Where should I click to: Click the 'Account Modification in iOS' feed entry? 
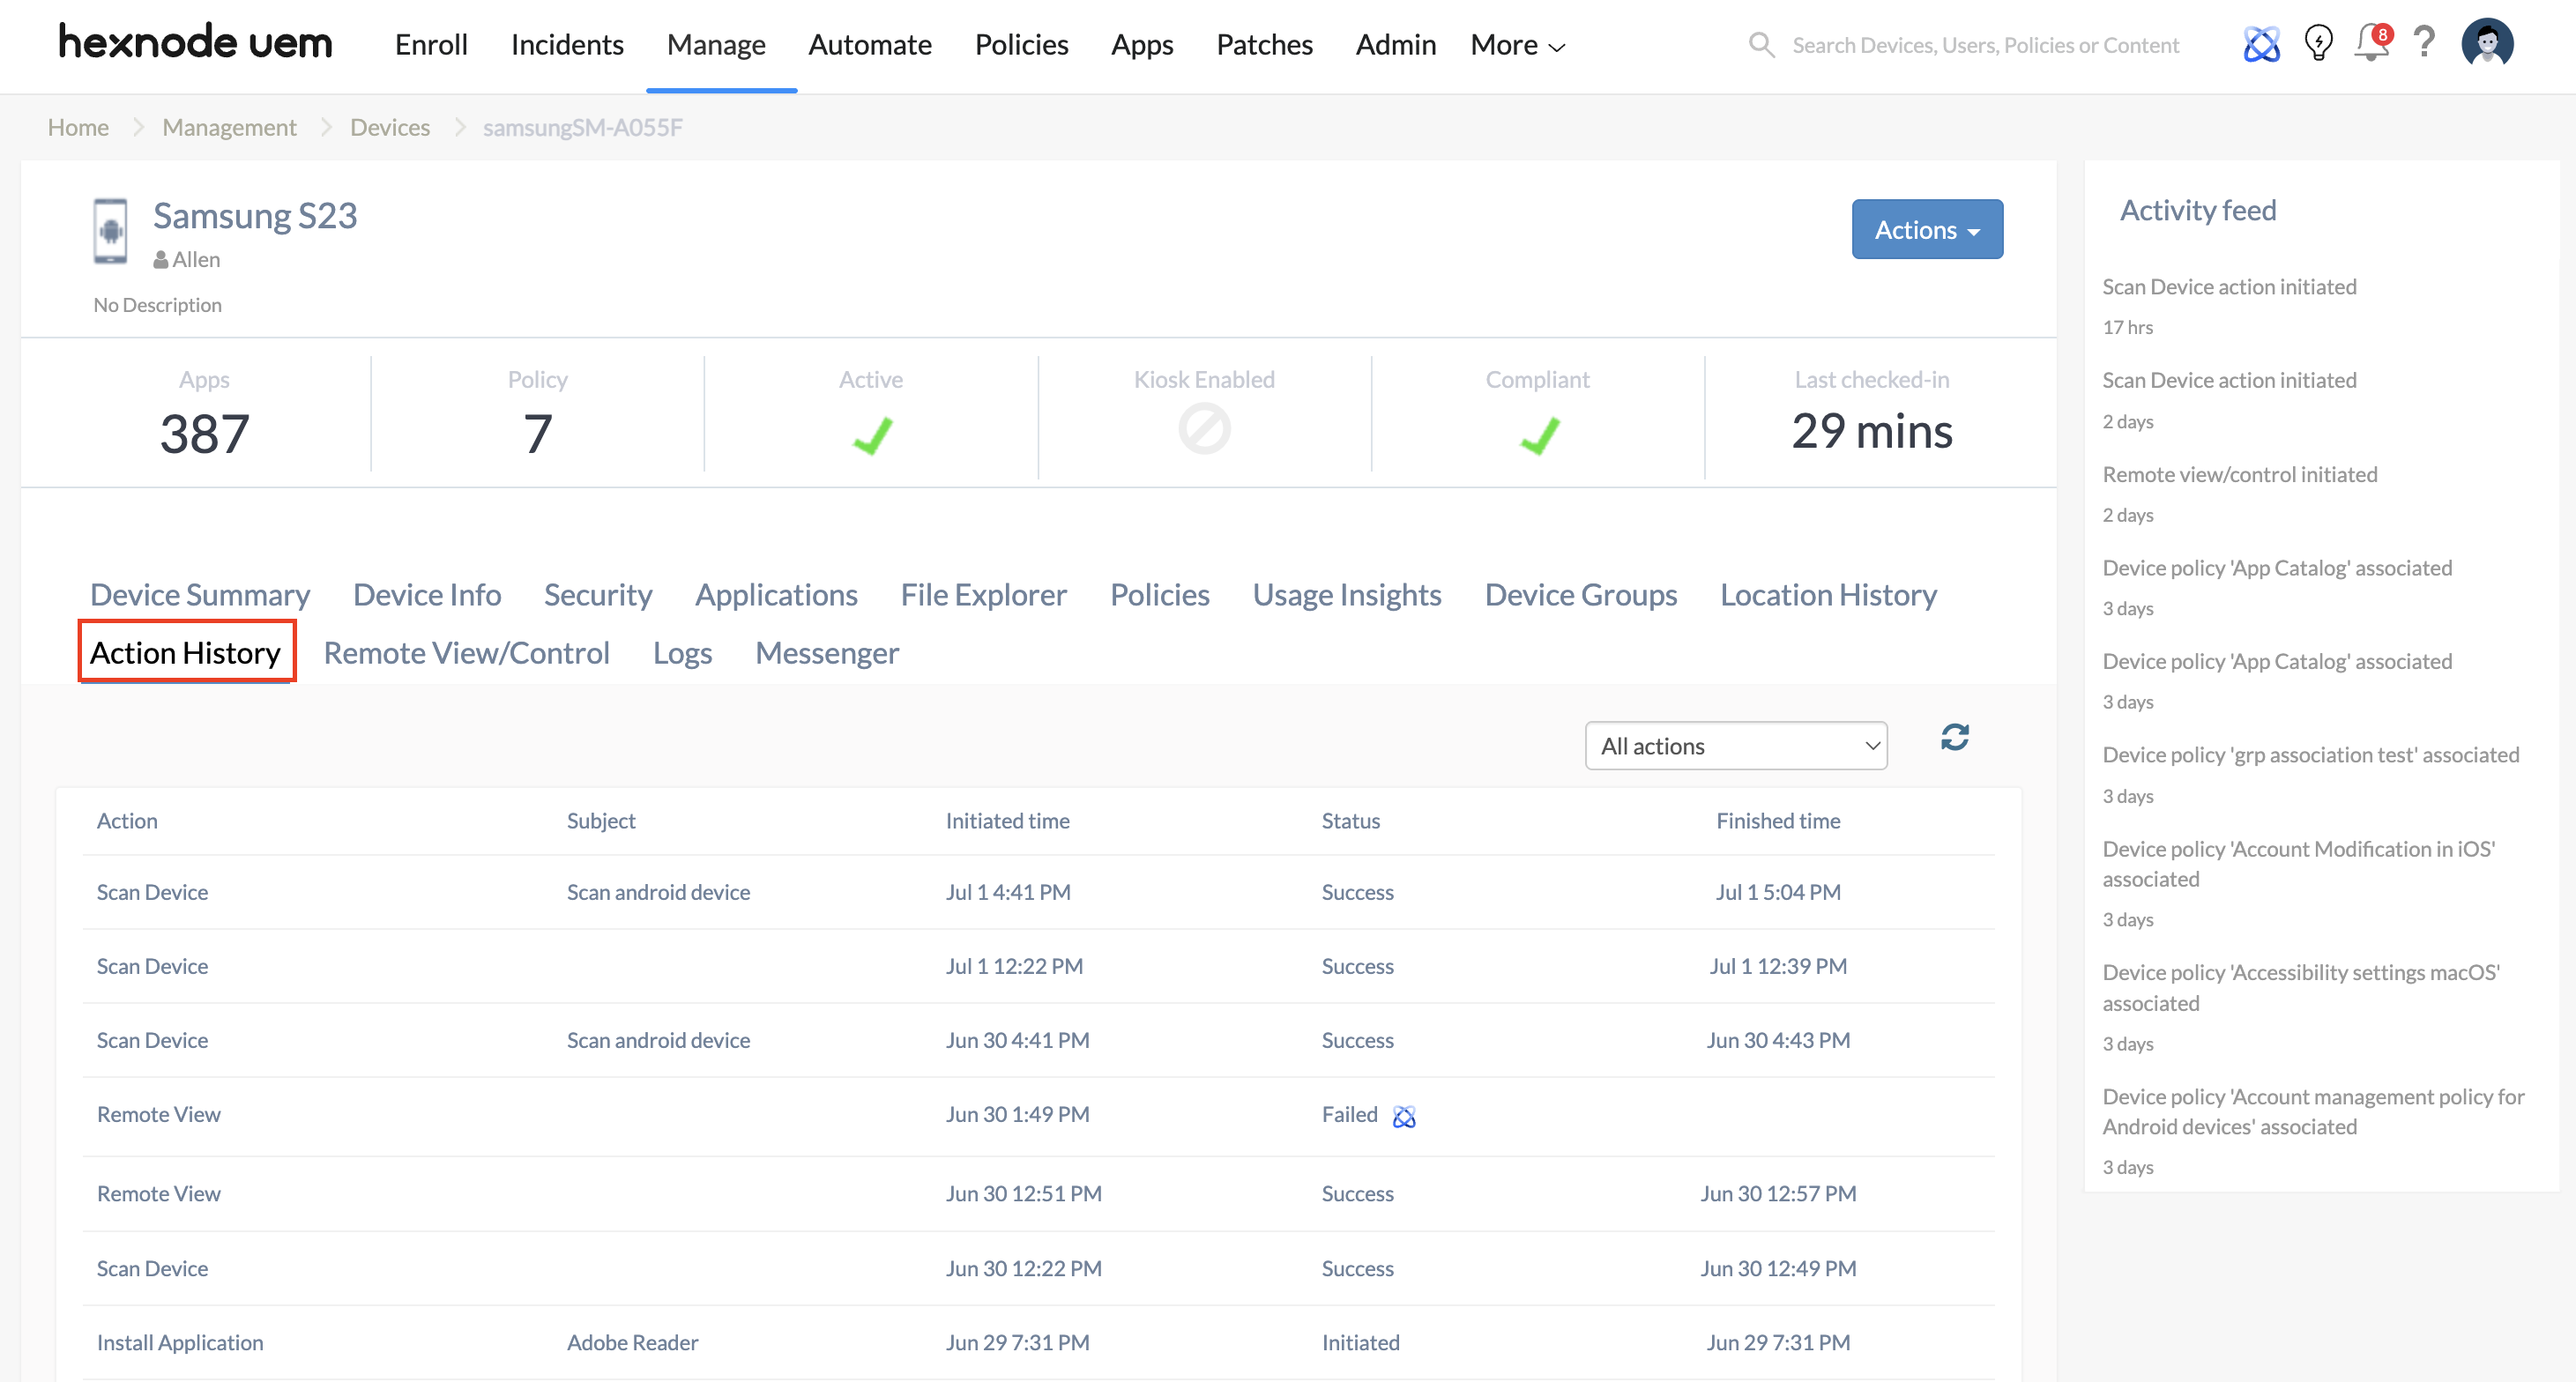(x=2298, y=863)
